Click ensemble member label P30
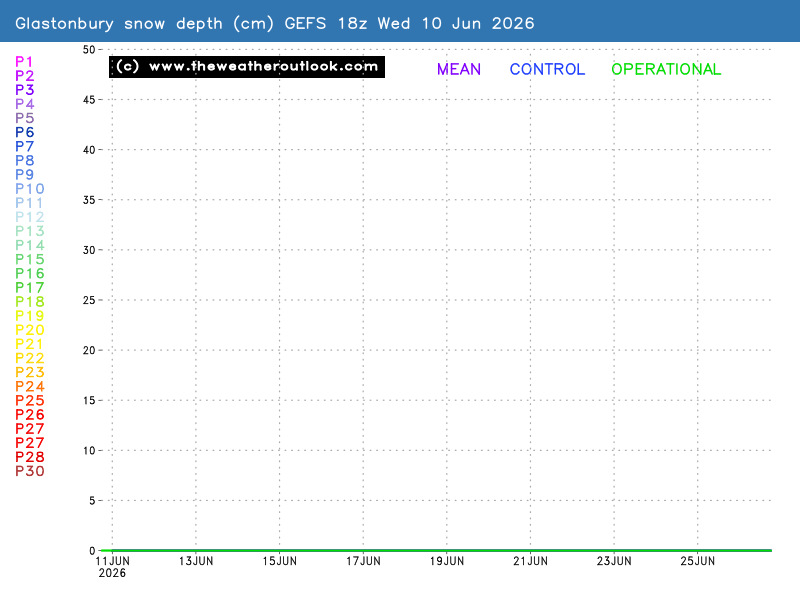 [x=30, y=471]
